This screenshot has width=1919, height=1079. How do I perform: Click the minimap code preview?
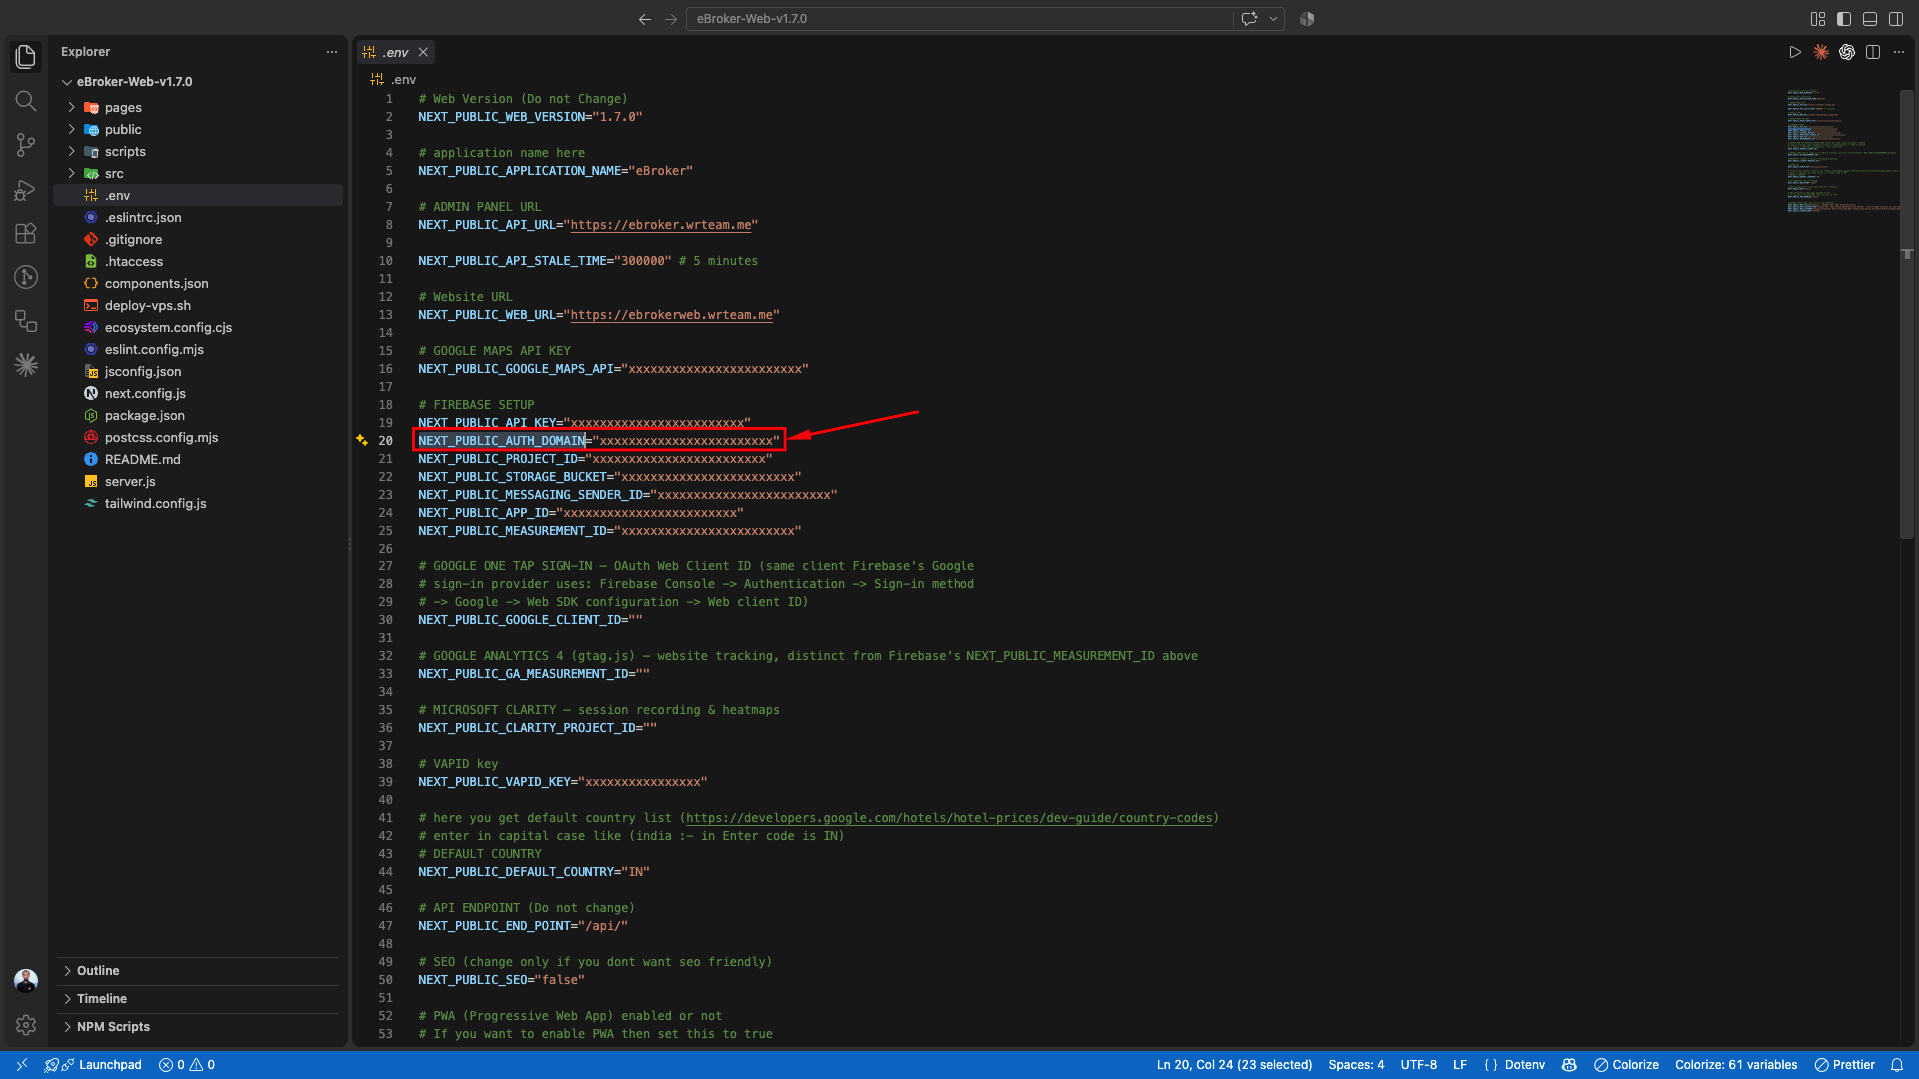coord(1841,150)
